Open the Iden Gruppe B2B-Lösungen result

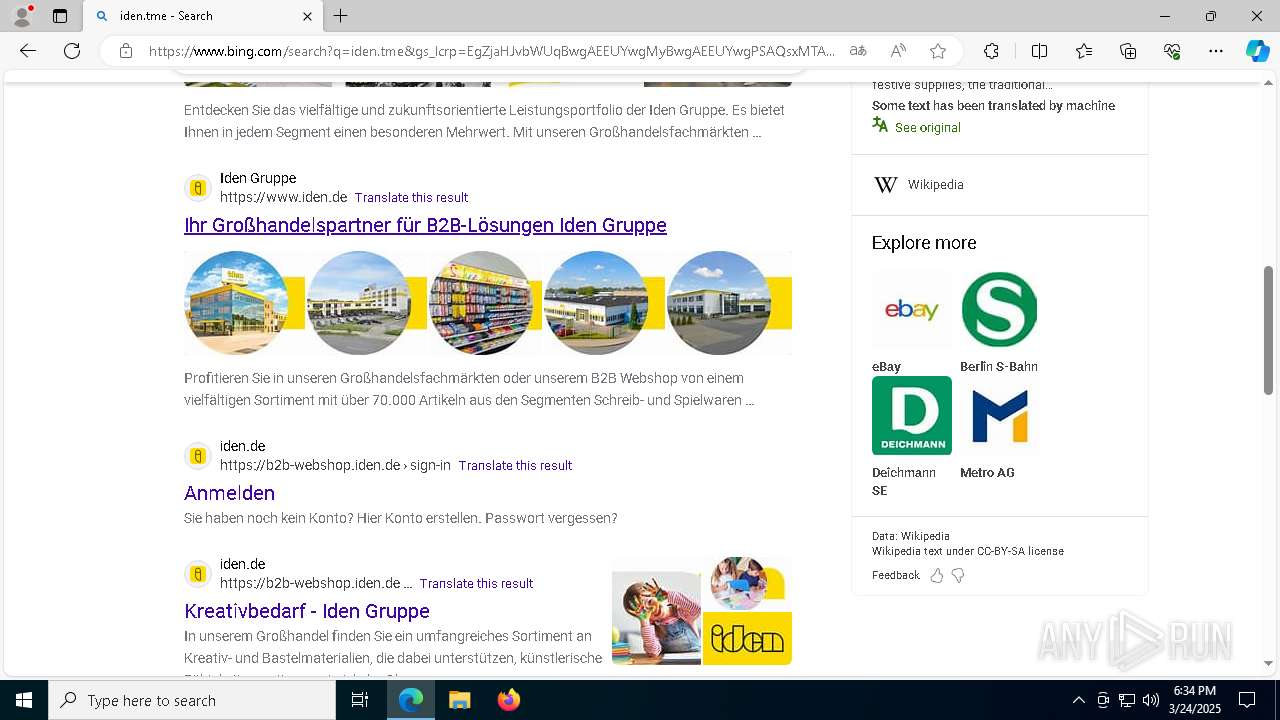[425, 225]
